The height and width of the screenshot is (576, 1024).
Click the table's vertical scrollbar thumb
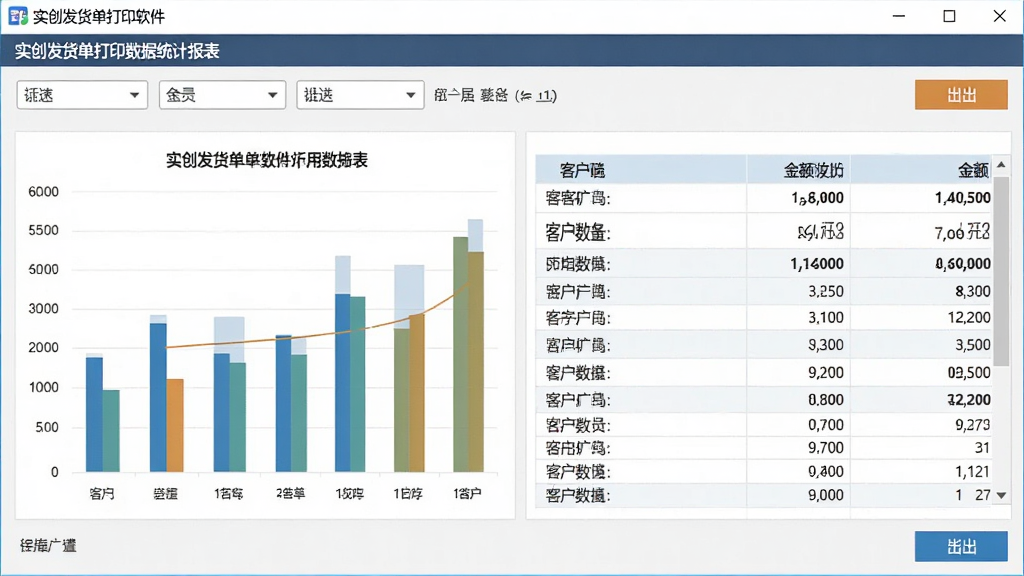click(x=1001, y=270)
